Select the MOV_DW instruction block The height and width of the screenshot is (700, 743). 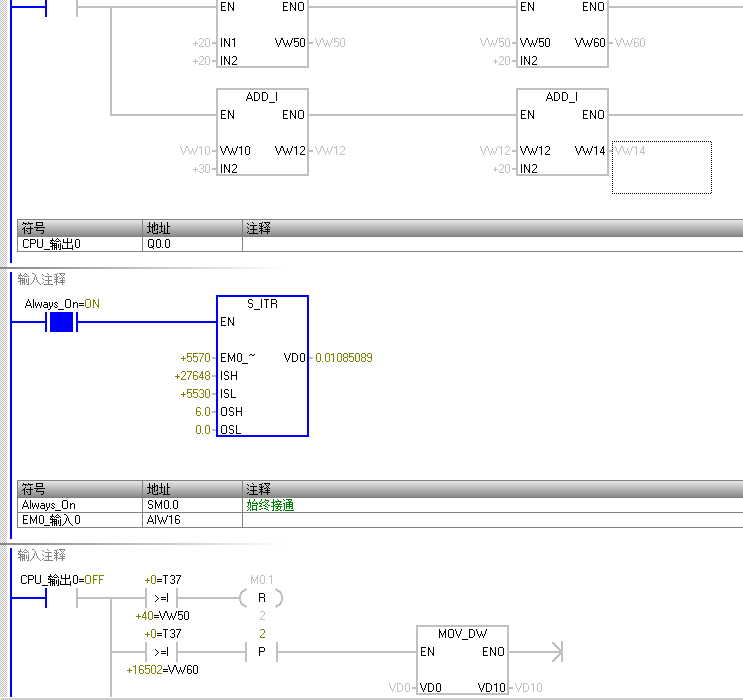[x=462, y=661]
